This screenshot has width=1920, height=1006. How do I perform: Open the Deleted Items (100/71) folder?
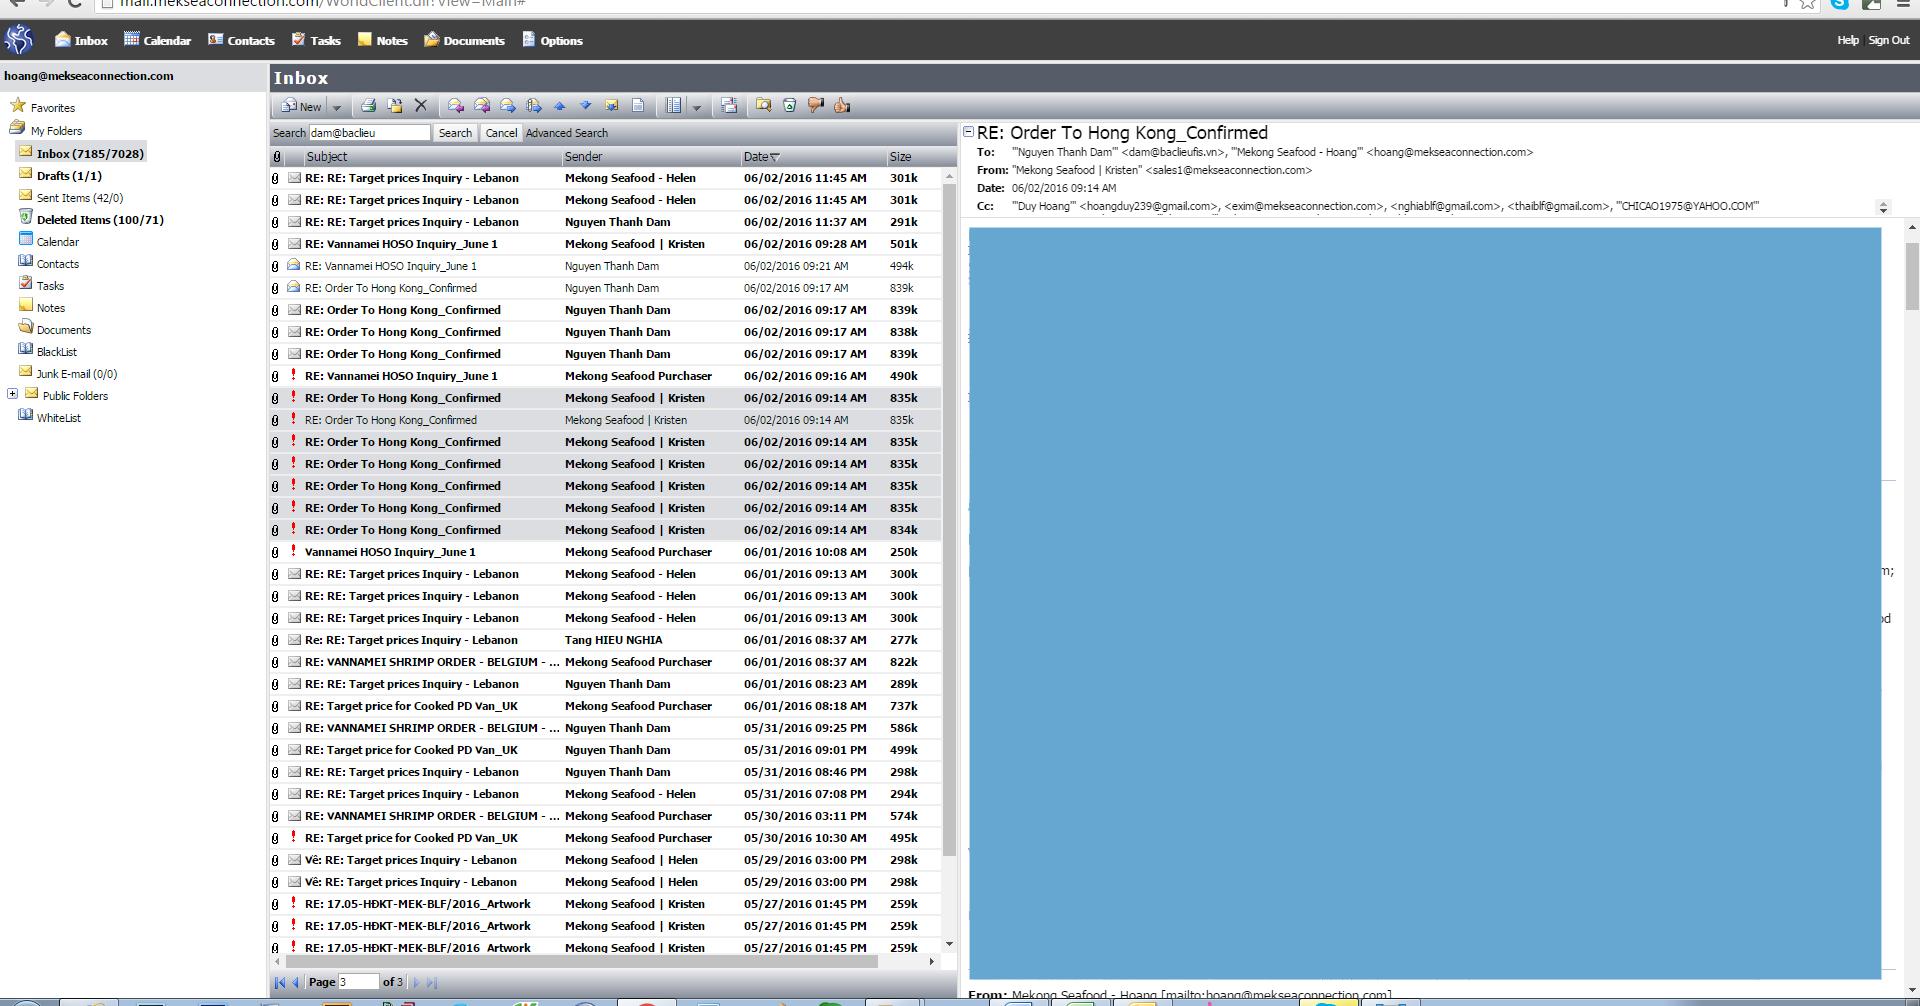coord(100,219)
